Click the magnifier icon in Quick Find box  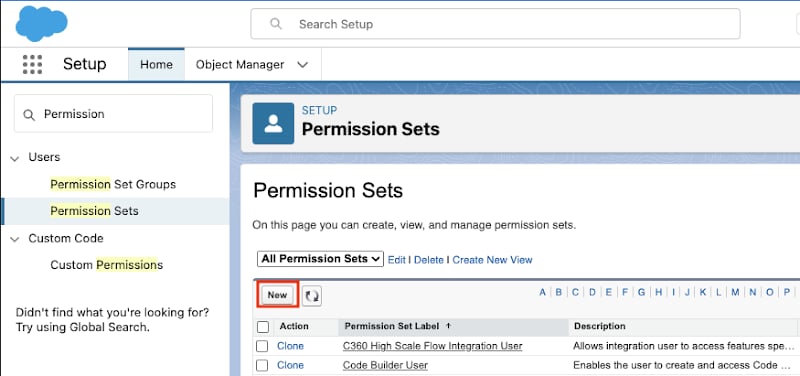(x=30, y=115)
